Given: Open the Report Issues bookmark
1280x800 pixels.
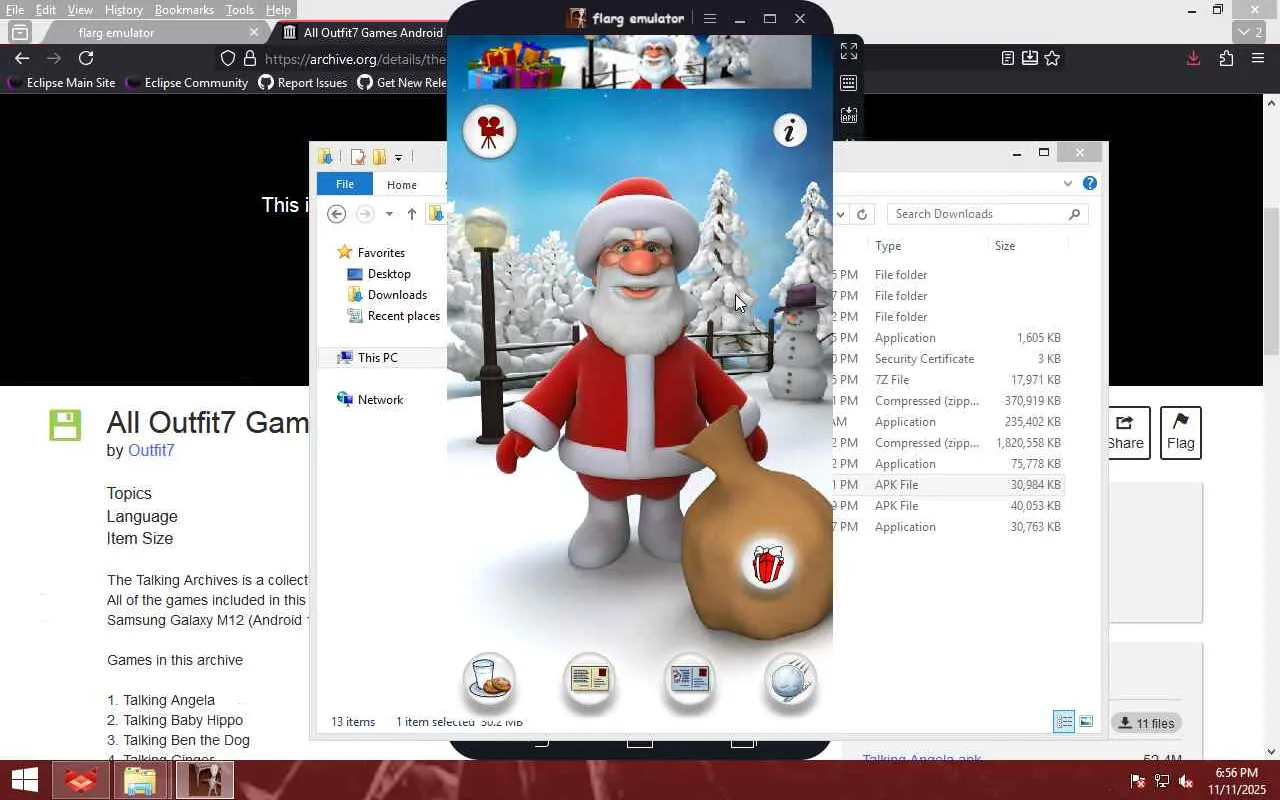Looking at the screenshot, I should pyautogui.click(x=303, y=83).
